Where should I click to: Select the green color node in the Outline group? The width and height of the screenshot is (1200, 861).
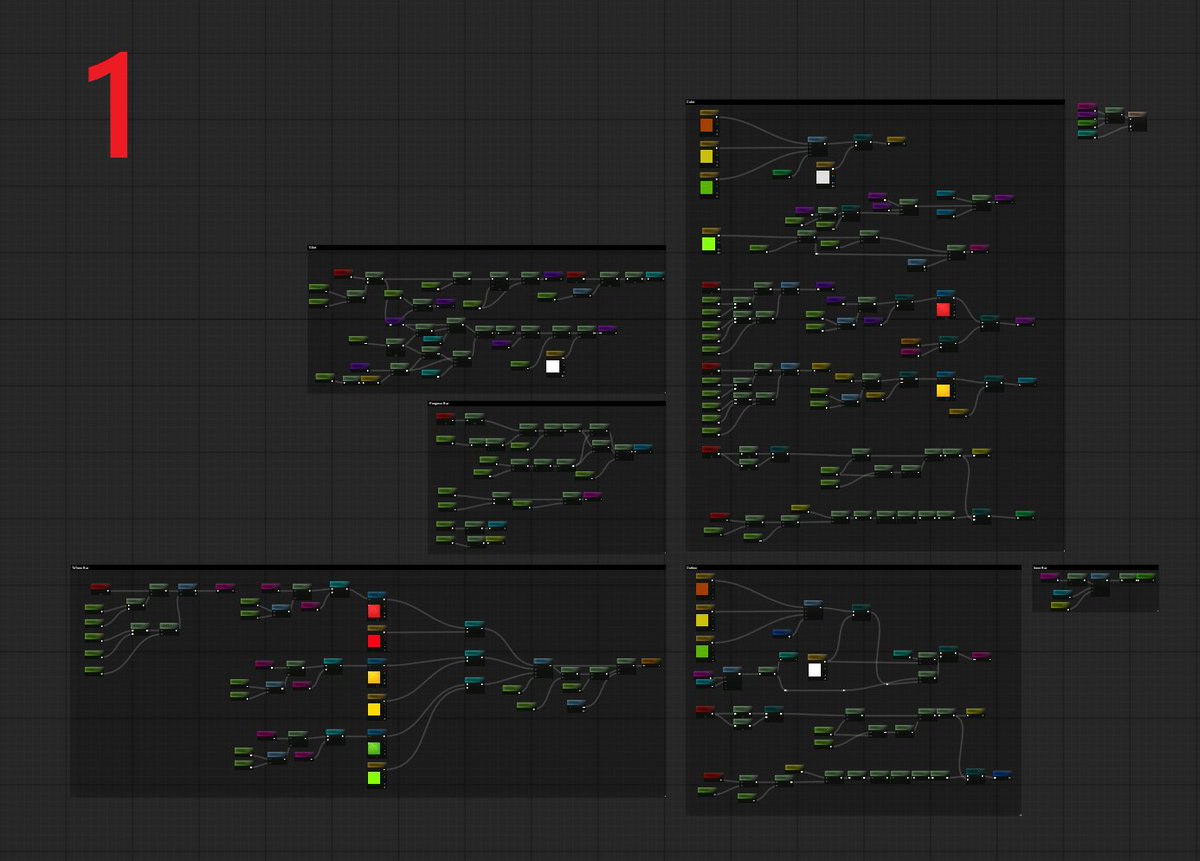[x=703, y=647]
